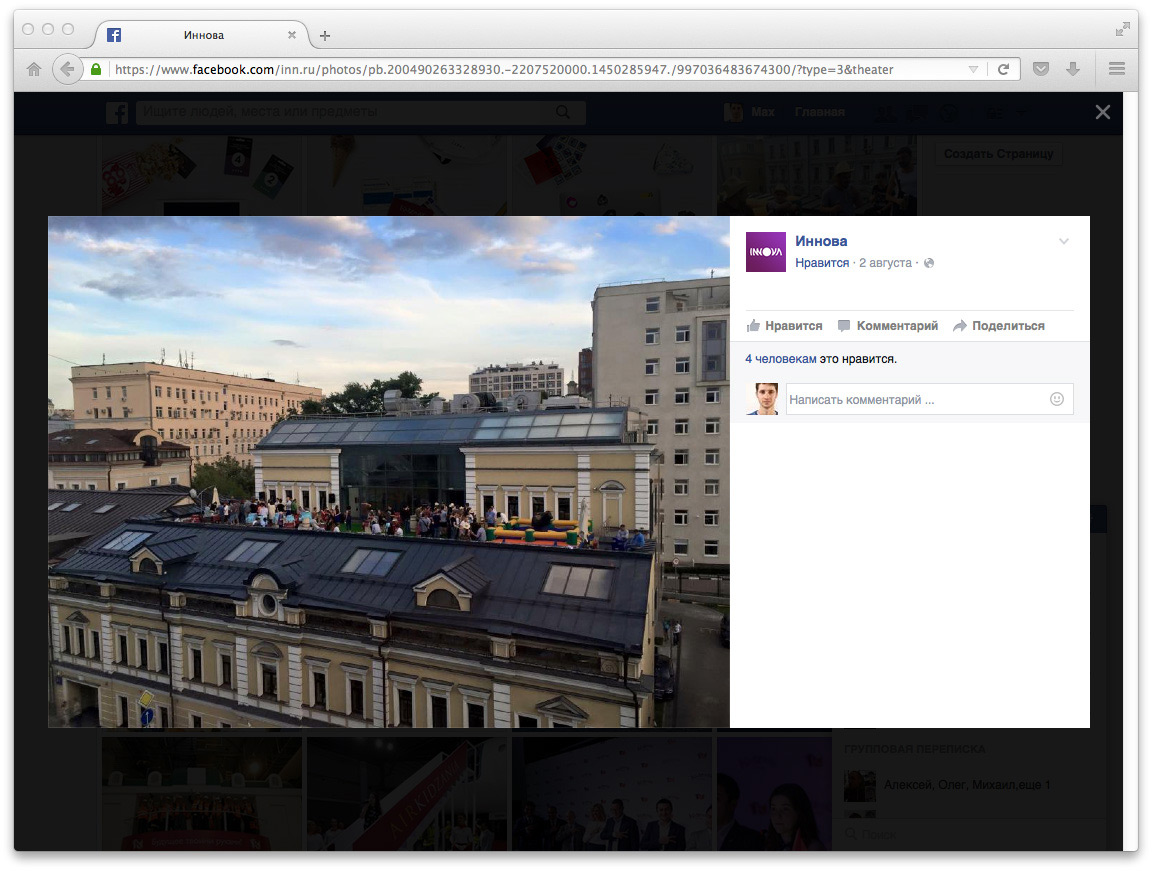Click the Firefox Home icon

pos(33,69)
